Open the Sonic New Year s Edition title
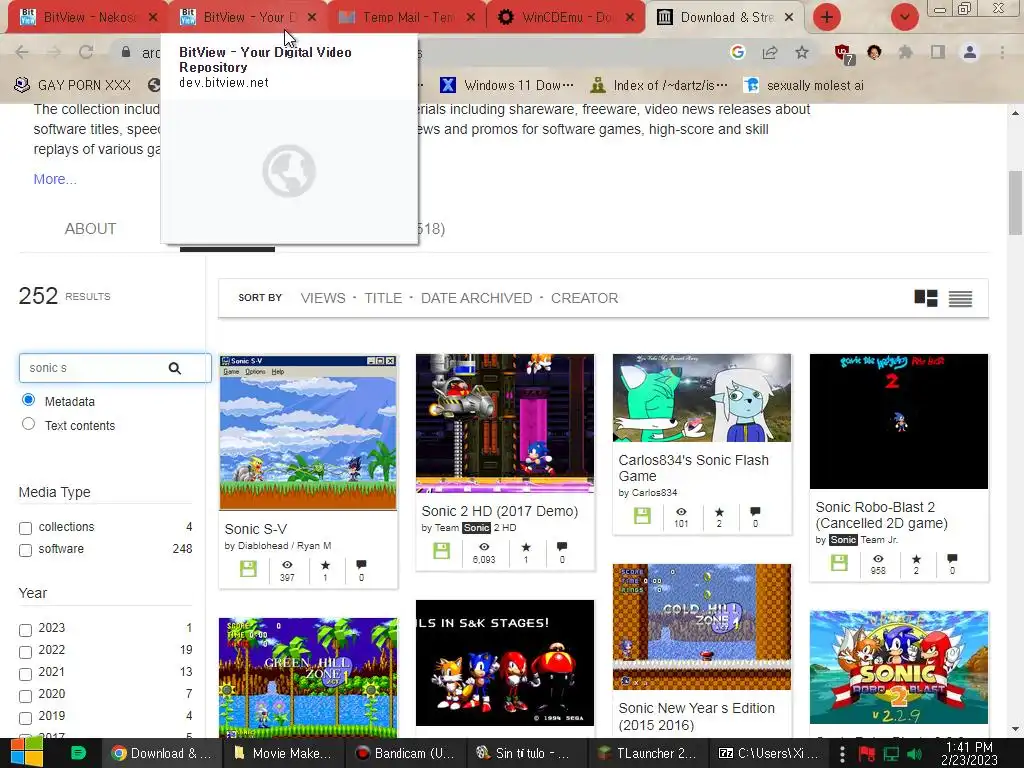The height and width of the screenshot is (768, 1024). (x=696, y=716)
